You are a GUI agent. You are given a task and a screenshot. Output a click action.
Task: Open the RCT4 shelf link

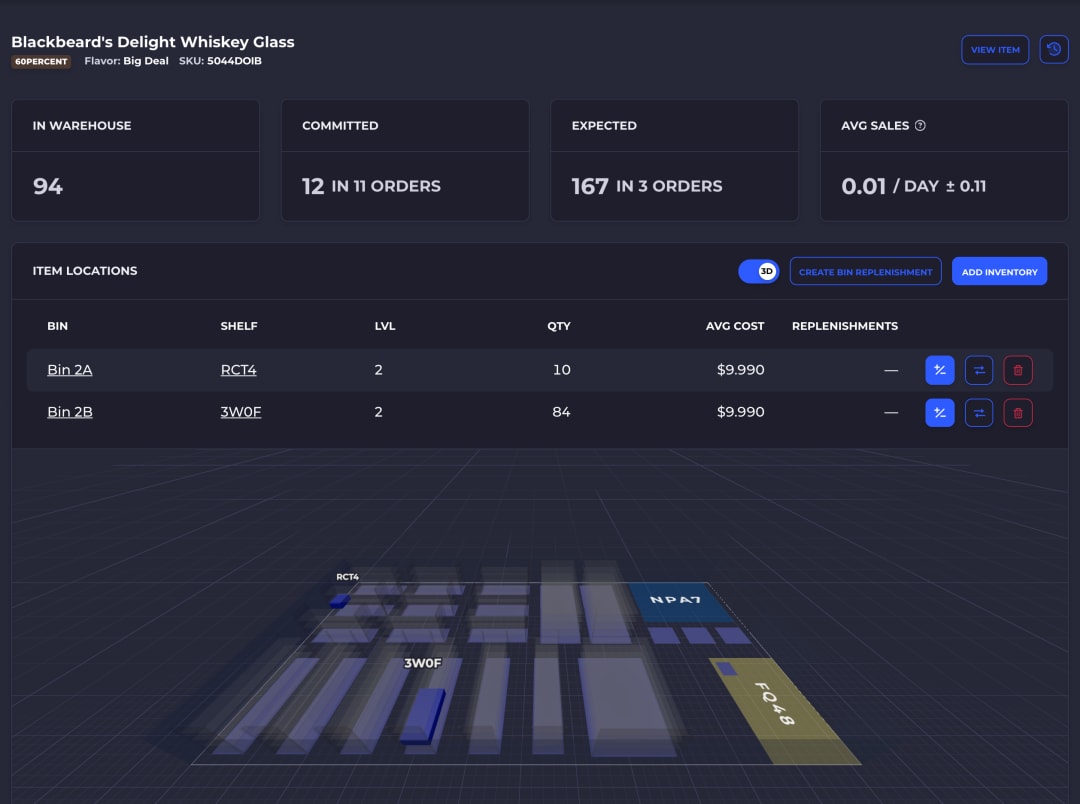(x=238, y=370)
